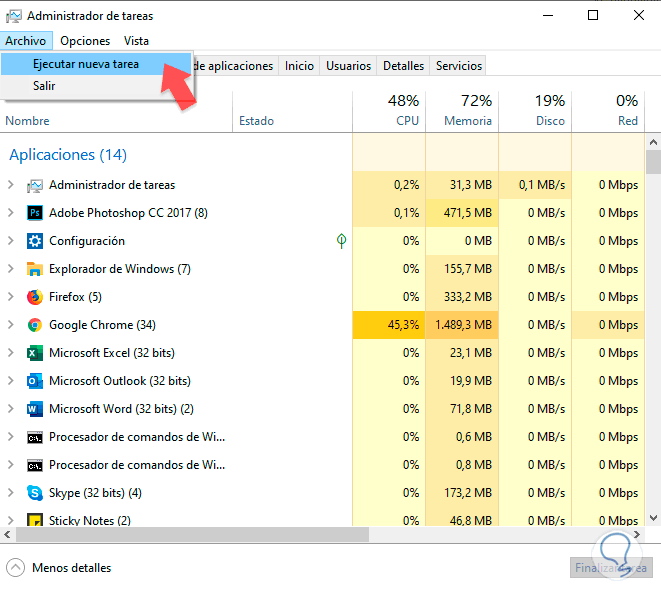The width and height of the screenshot is (661, 590).
Task: Click the Administrador de tareas row icon
Action: [x=35, y=185]
